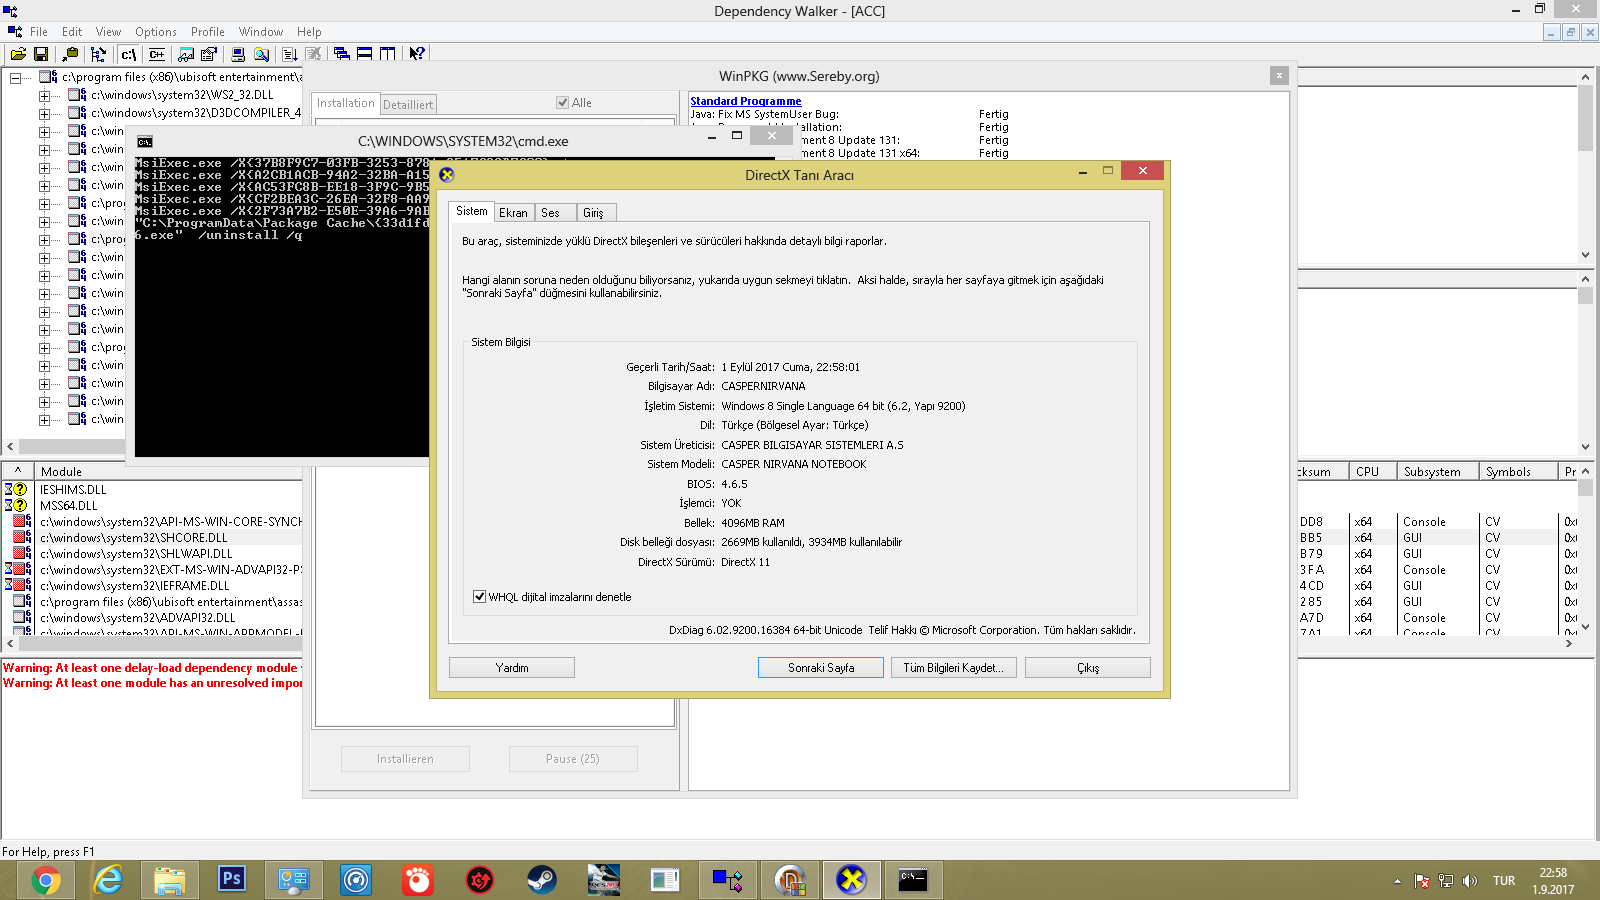Toggle the Alle checkbox in WinPKG

pos(563,102)
